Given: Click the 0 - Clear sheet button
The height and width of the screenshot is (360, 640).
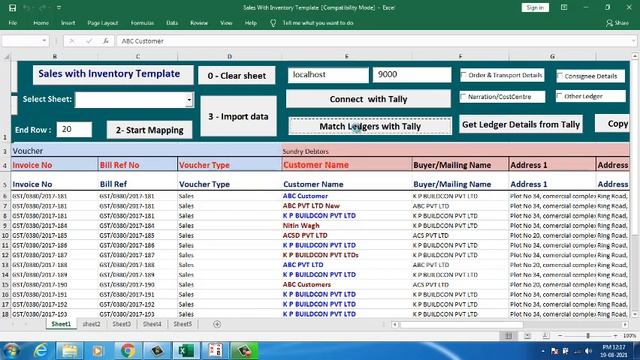Looking at the screenshot, I should 237,76.
